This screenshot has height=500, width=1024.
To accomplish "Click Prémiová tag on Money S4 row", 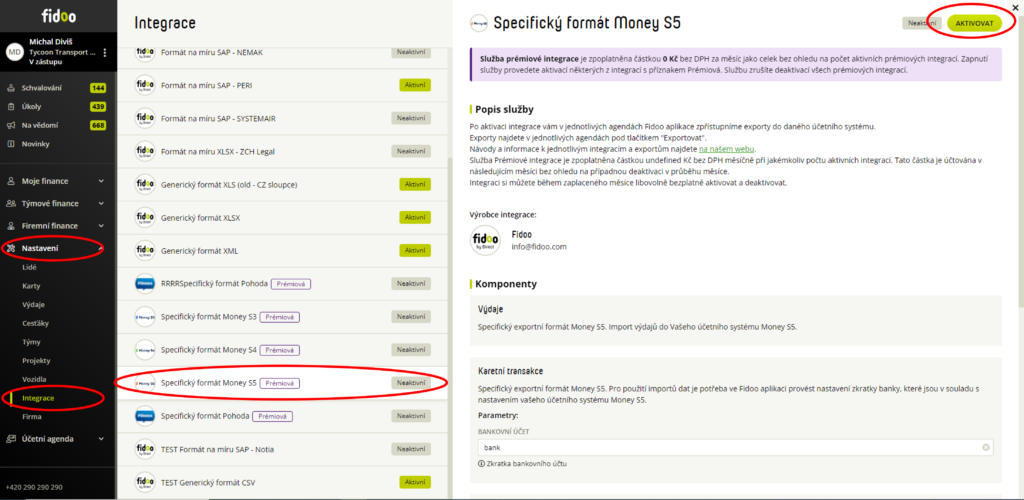I will tap(280, 350).
